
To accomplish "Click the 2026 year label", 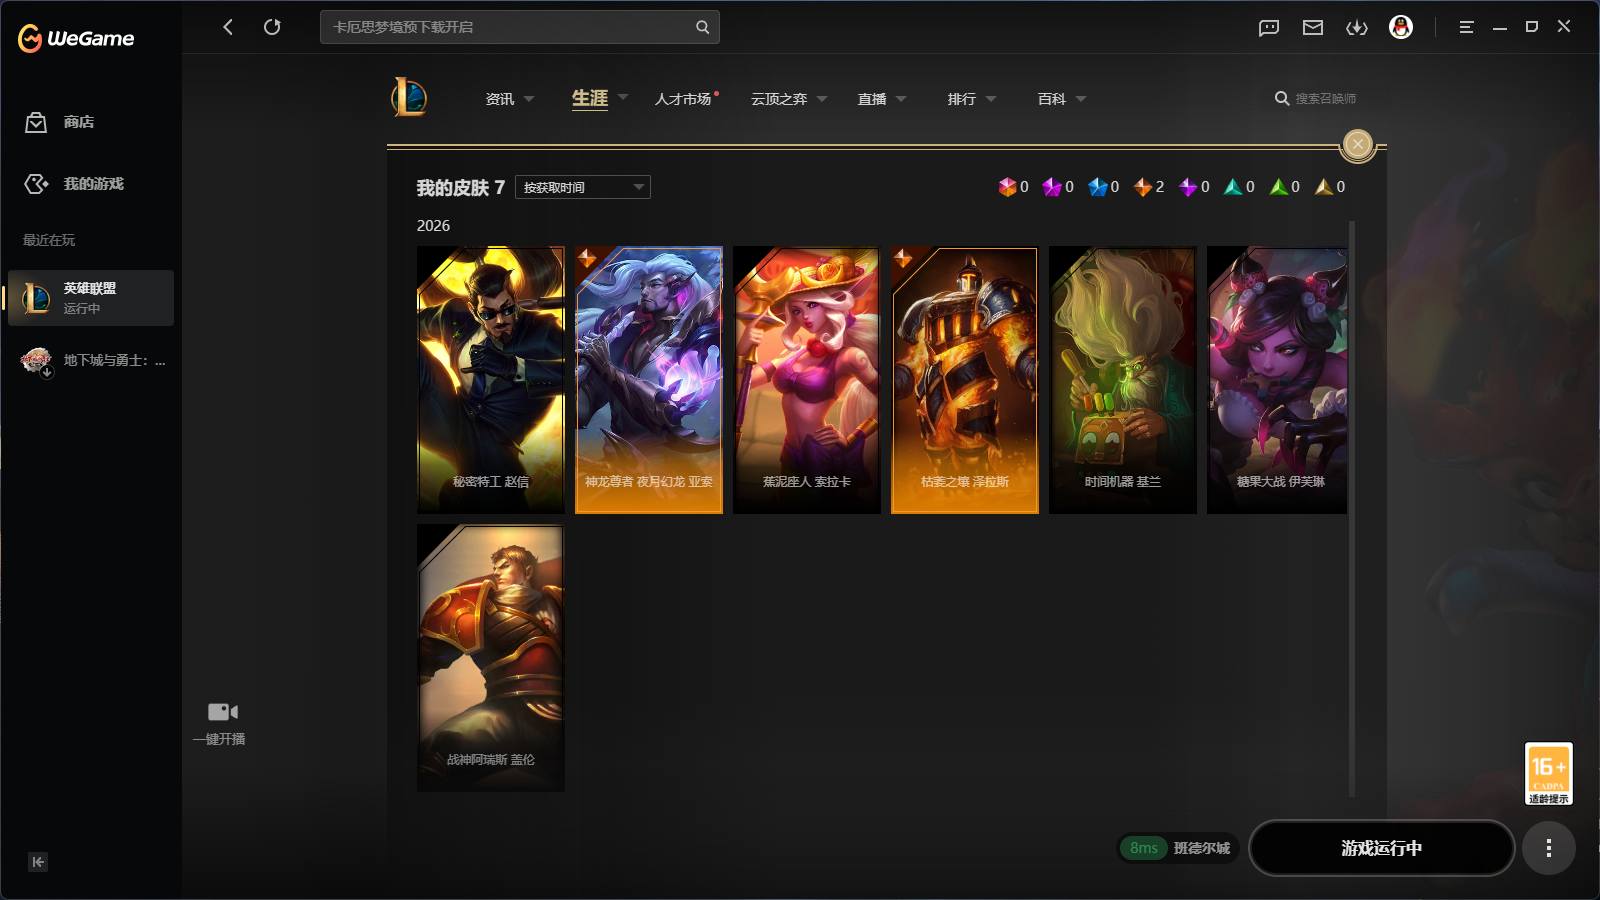I will point(434,226).
